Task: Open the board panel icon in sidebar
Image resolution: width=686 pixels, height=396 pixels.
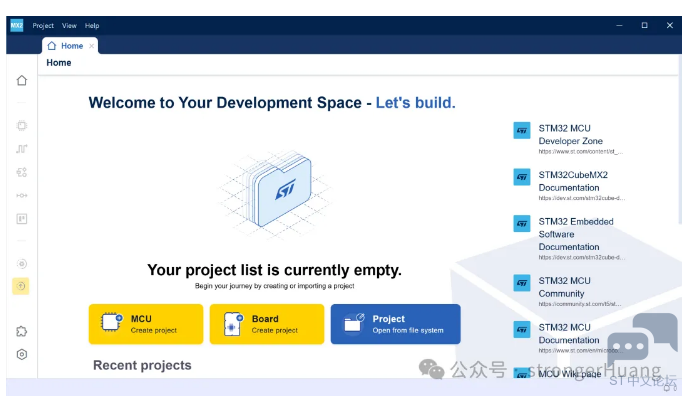Action: click(21, 219)
